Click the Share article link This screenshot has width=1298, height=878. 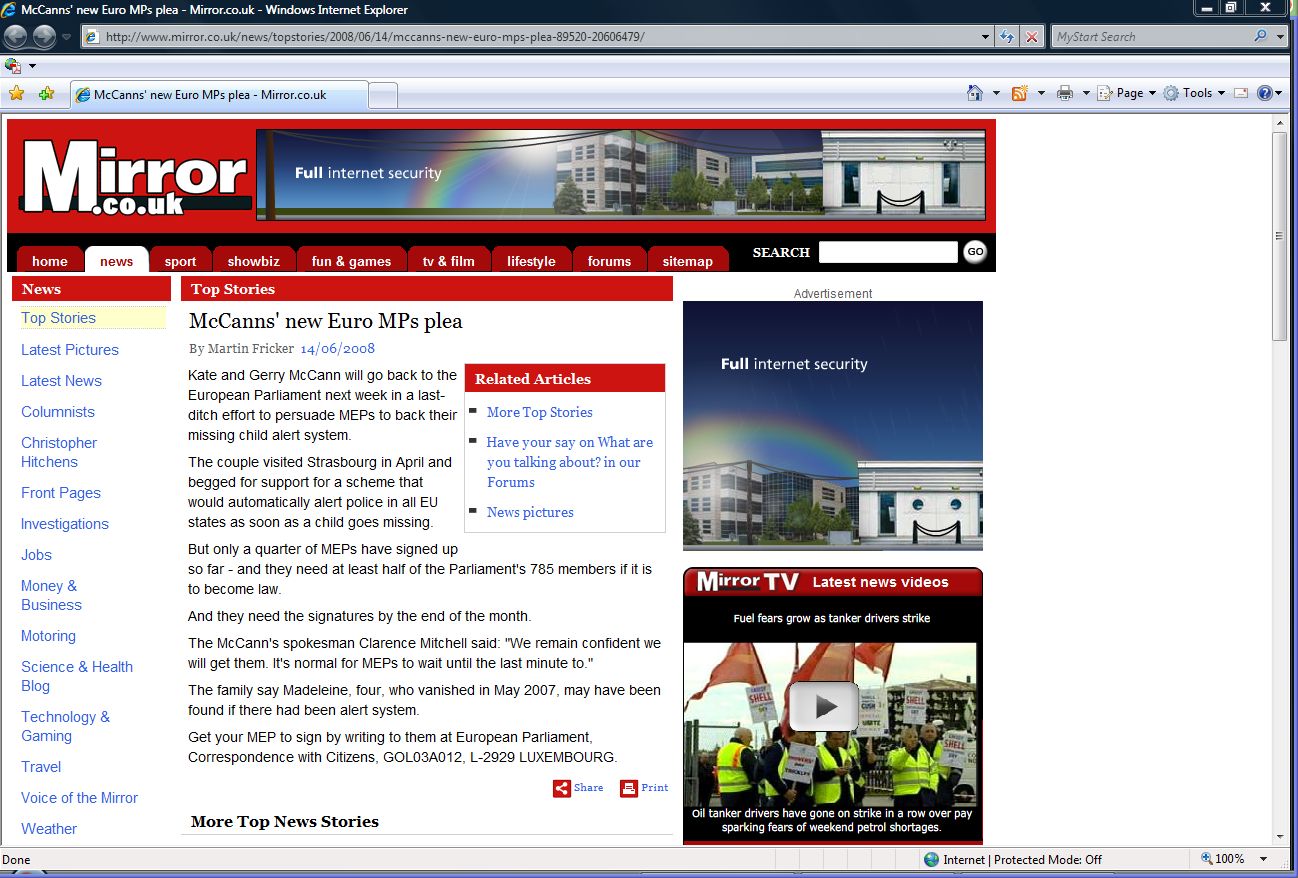pos(579,788)
